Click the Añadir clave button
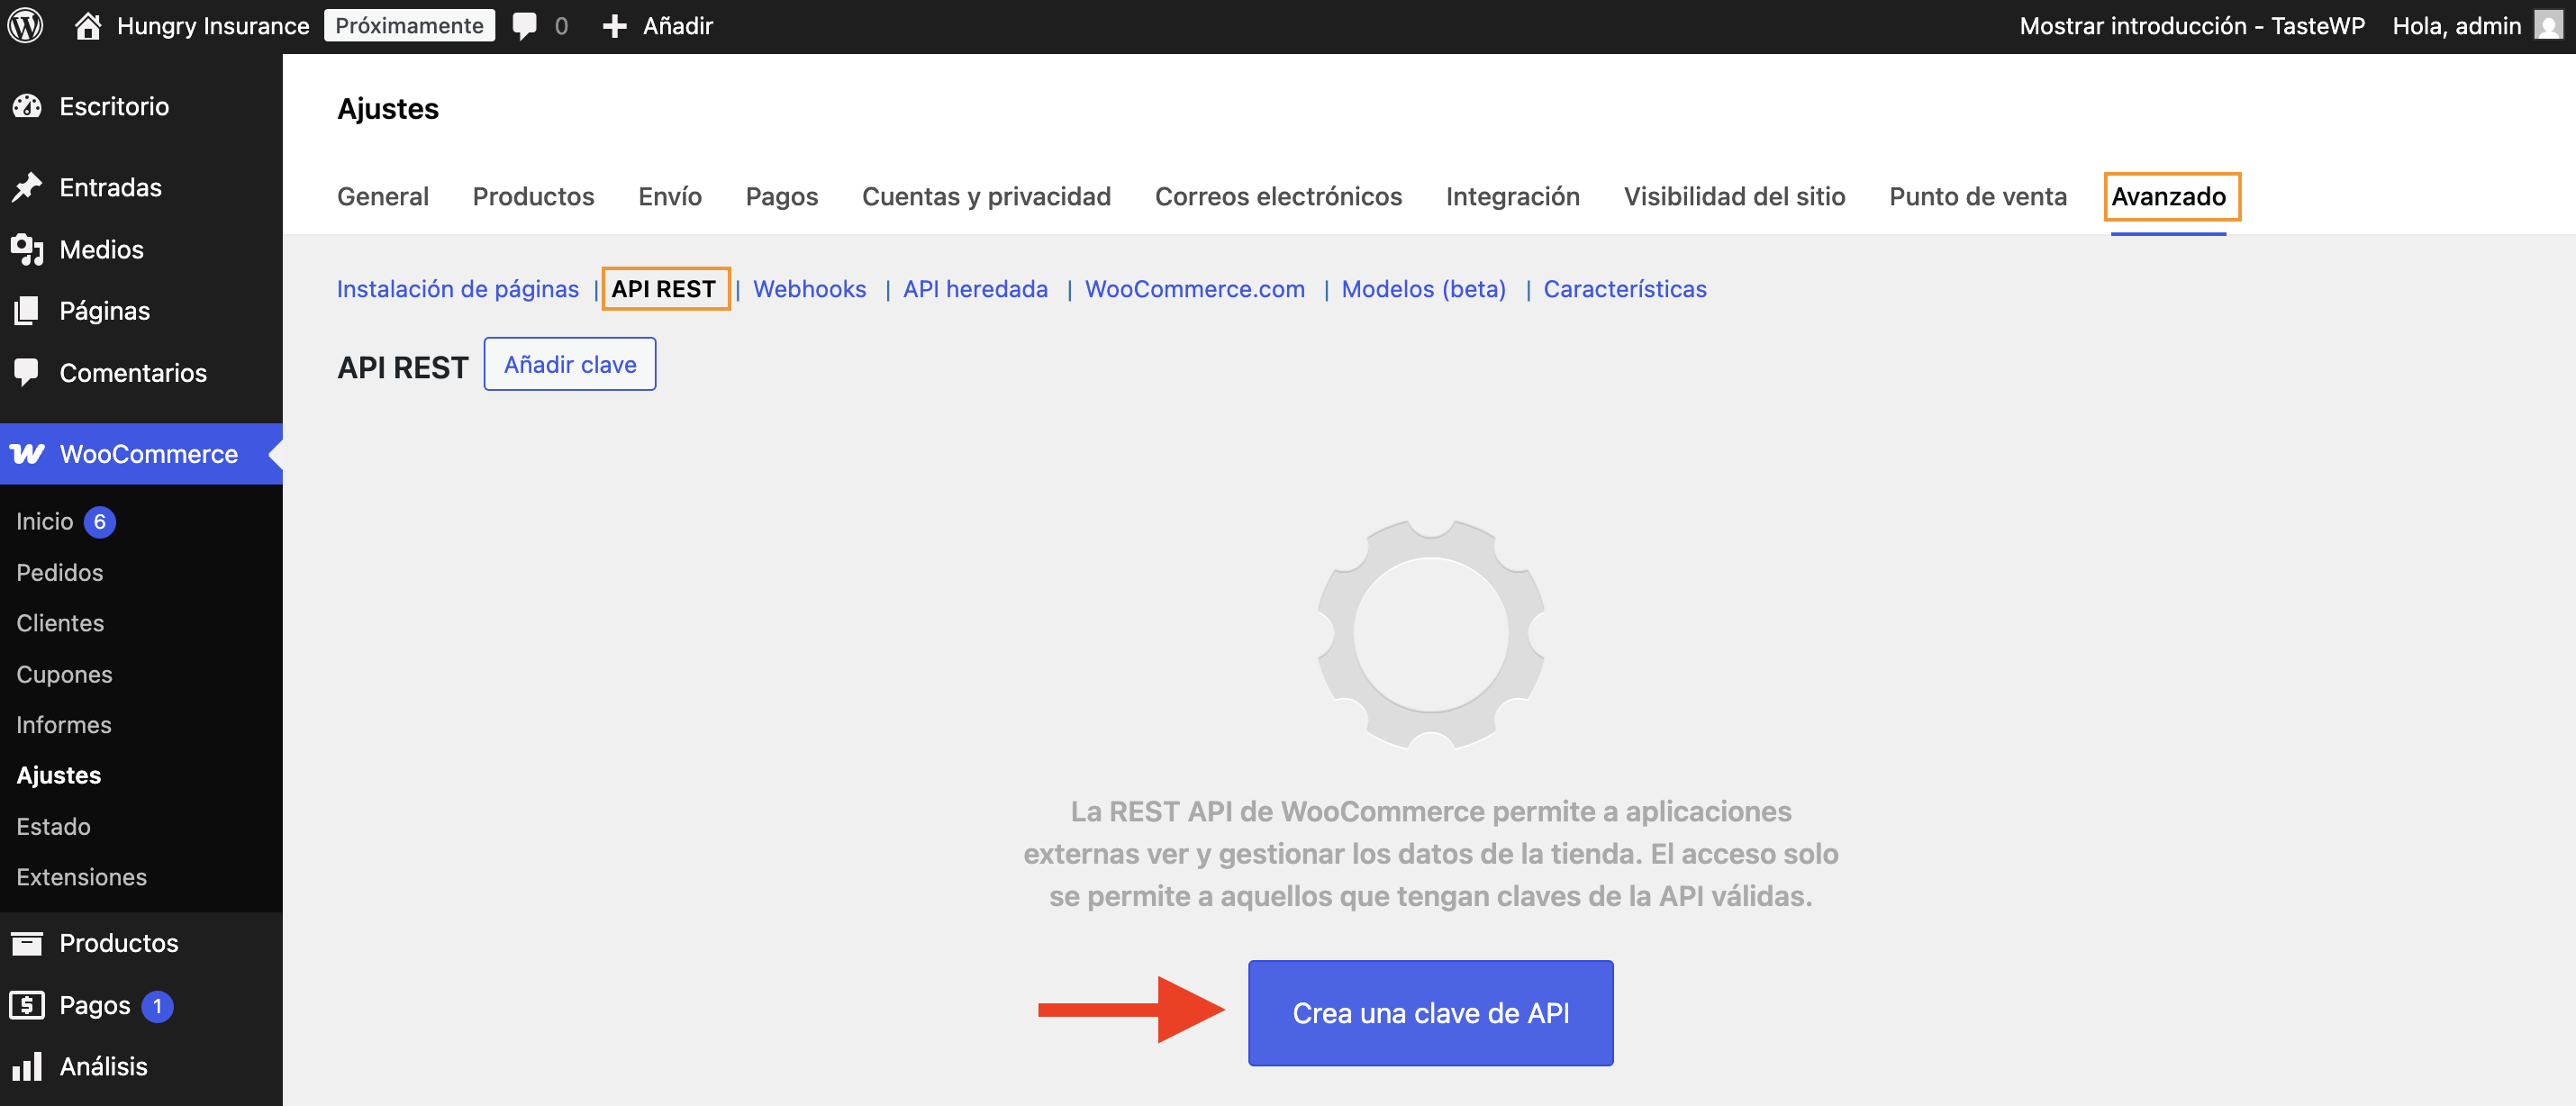This screenshot has height=1106, width=2576. click(x=570, y=364)
